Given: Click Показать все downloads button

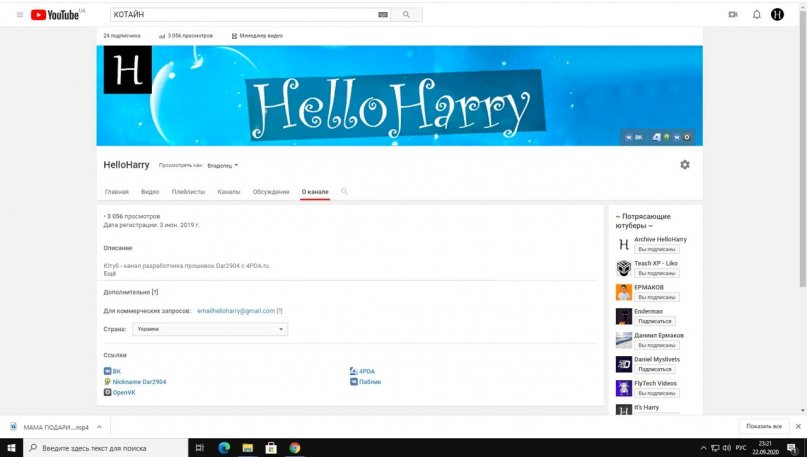Looking at the screenshot, I should (764, 426).
